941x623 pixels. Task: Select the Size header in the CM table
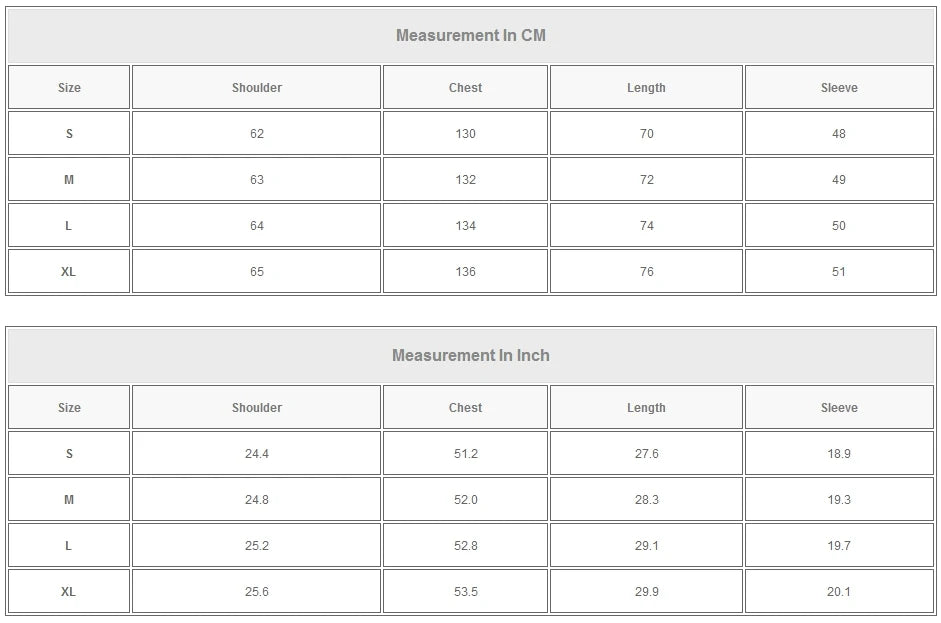[69, 88]
